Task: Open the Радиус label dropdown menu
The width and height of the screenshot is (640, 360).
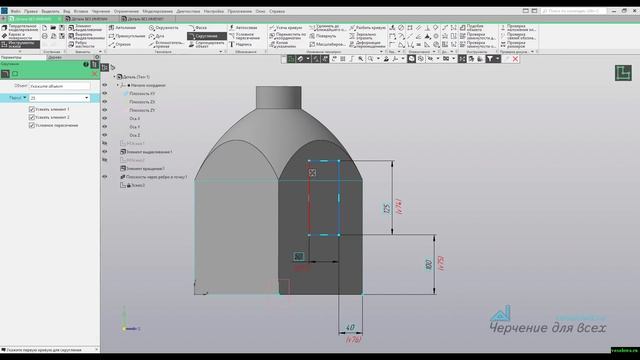Action: (x=24, y=98)
